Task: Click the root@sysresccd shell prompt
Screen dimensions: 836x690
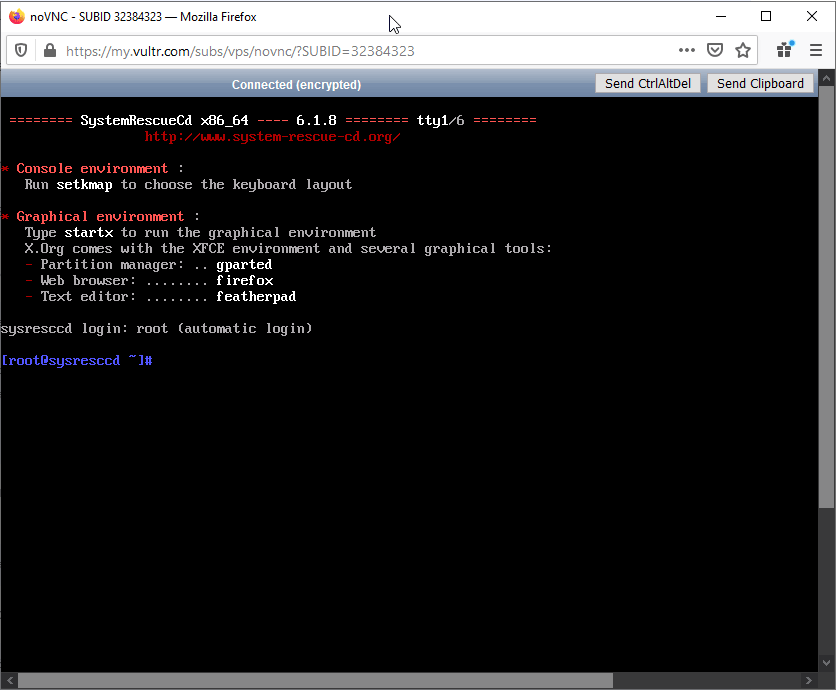Action: 77,360
